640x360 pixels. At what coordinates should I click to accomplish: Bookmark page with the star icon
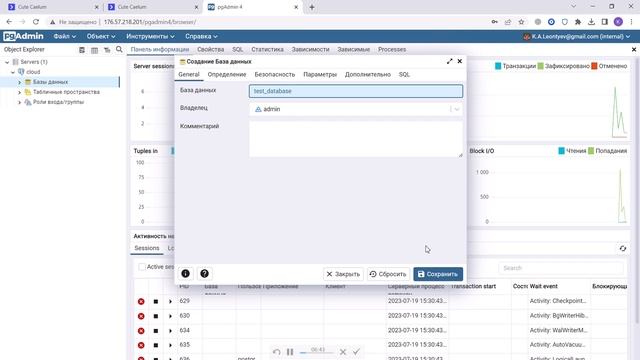tap(521, 22)
